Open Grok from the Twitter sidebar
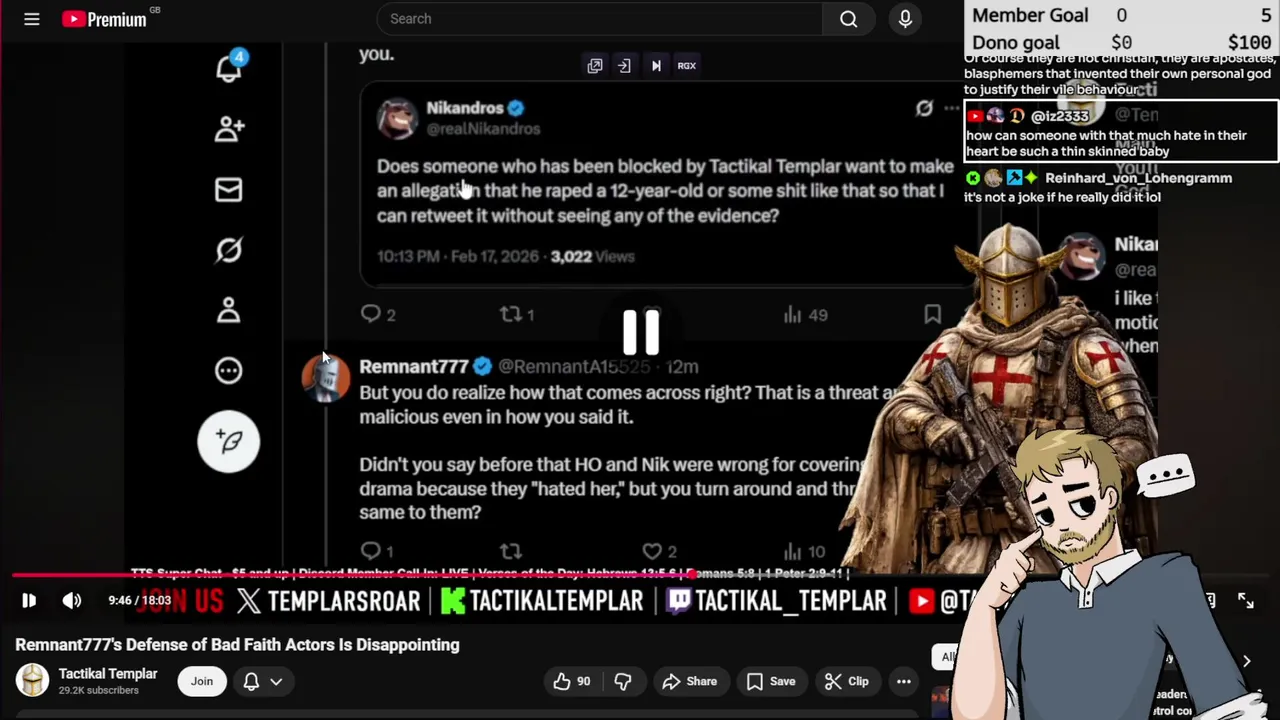Viewport: 1280px width, 720px height. [229, 250]
